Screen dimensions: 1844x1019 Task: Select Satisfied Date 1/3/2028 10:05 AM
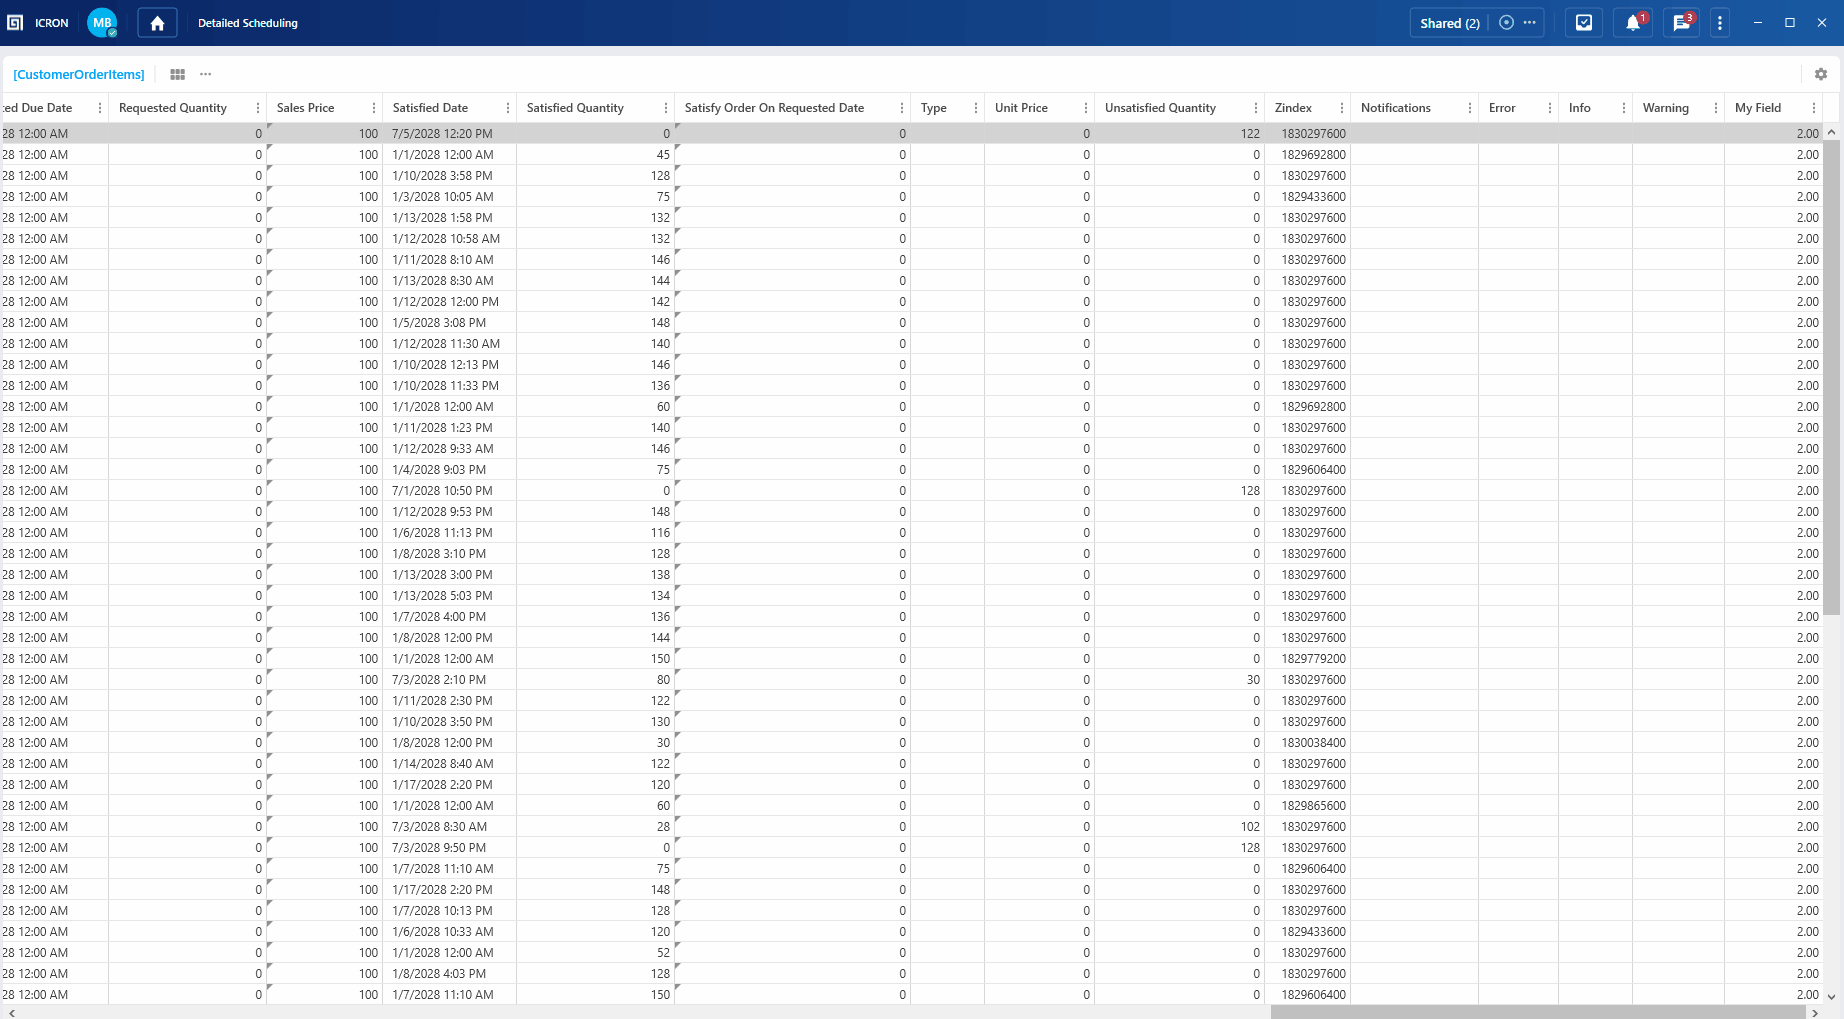[x=449, y=197]
